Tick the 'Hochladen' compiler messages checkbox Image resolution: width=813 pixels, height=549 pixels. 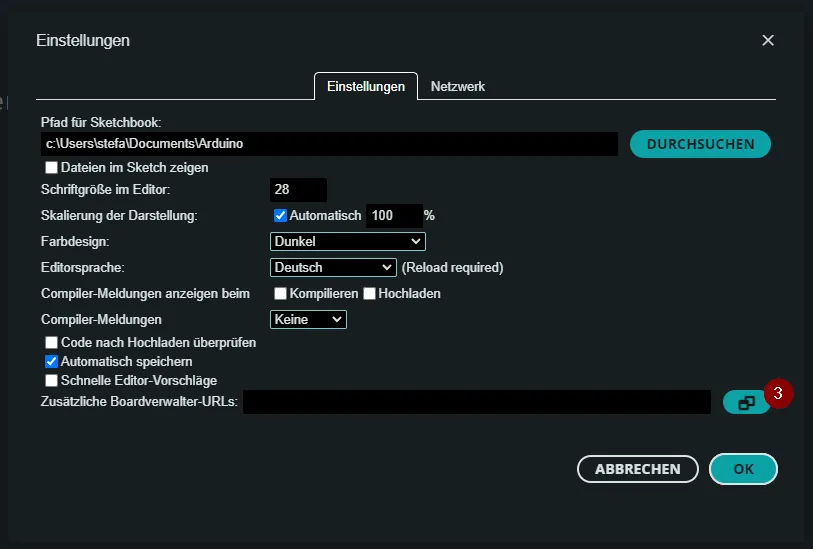(x=369, y=294)
